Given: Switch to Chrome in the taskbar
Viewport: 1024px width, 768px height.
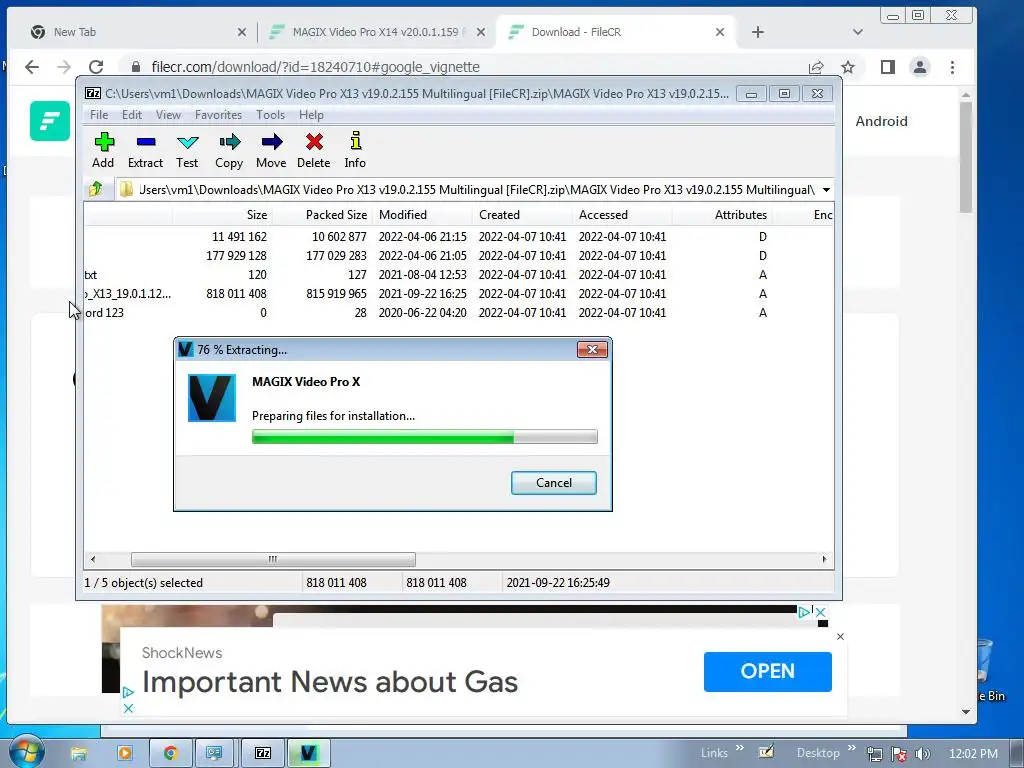Looking at the screenshot, I should click(170, 753).
